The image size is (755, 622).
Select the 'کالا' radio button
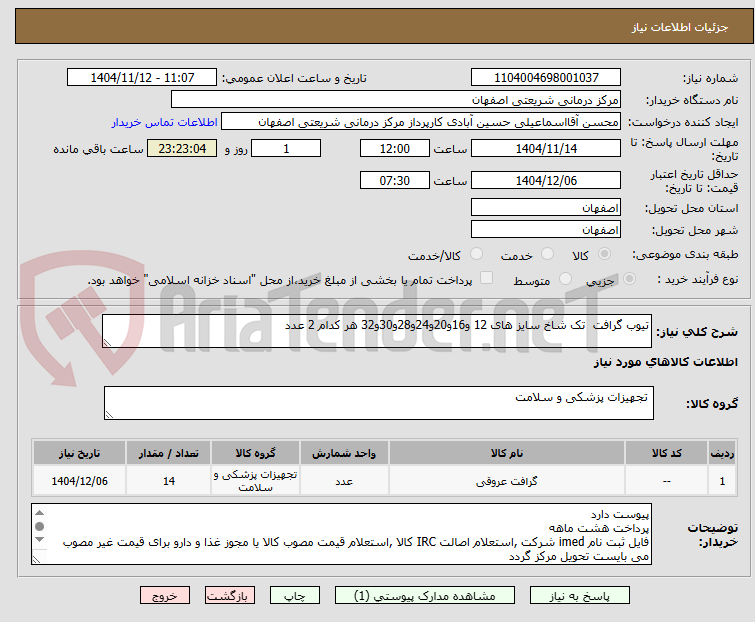click(604, 254)
